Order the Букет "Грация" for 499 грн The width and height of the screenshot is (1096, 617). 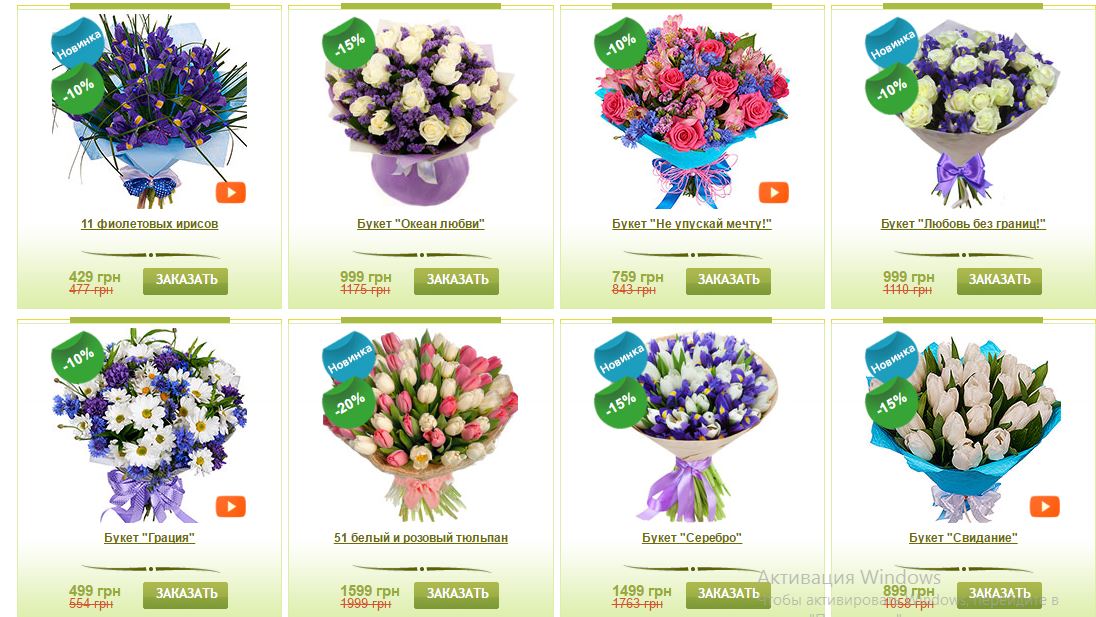pyautogui.click(x=186, y=594)
